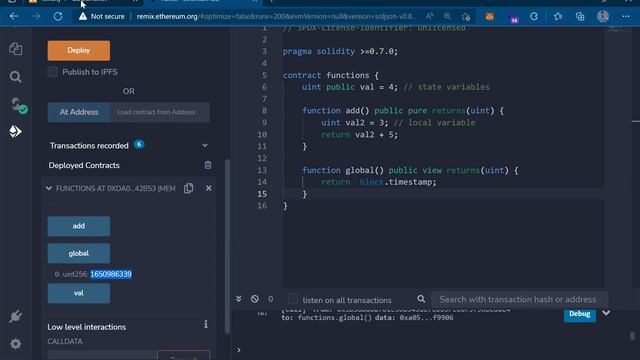
Task: Click the side panel scrollbar
Action: click(227, 247)
